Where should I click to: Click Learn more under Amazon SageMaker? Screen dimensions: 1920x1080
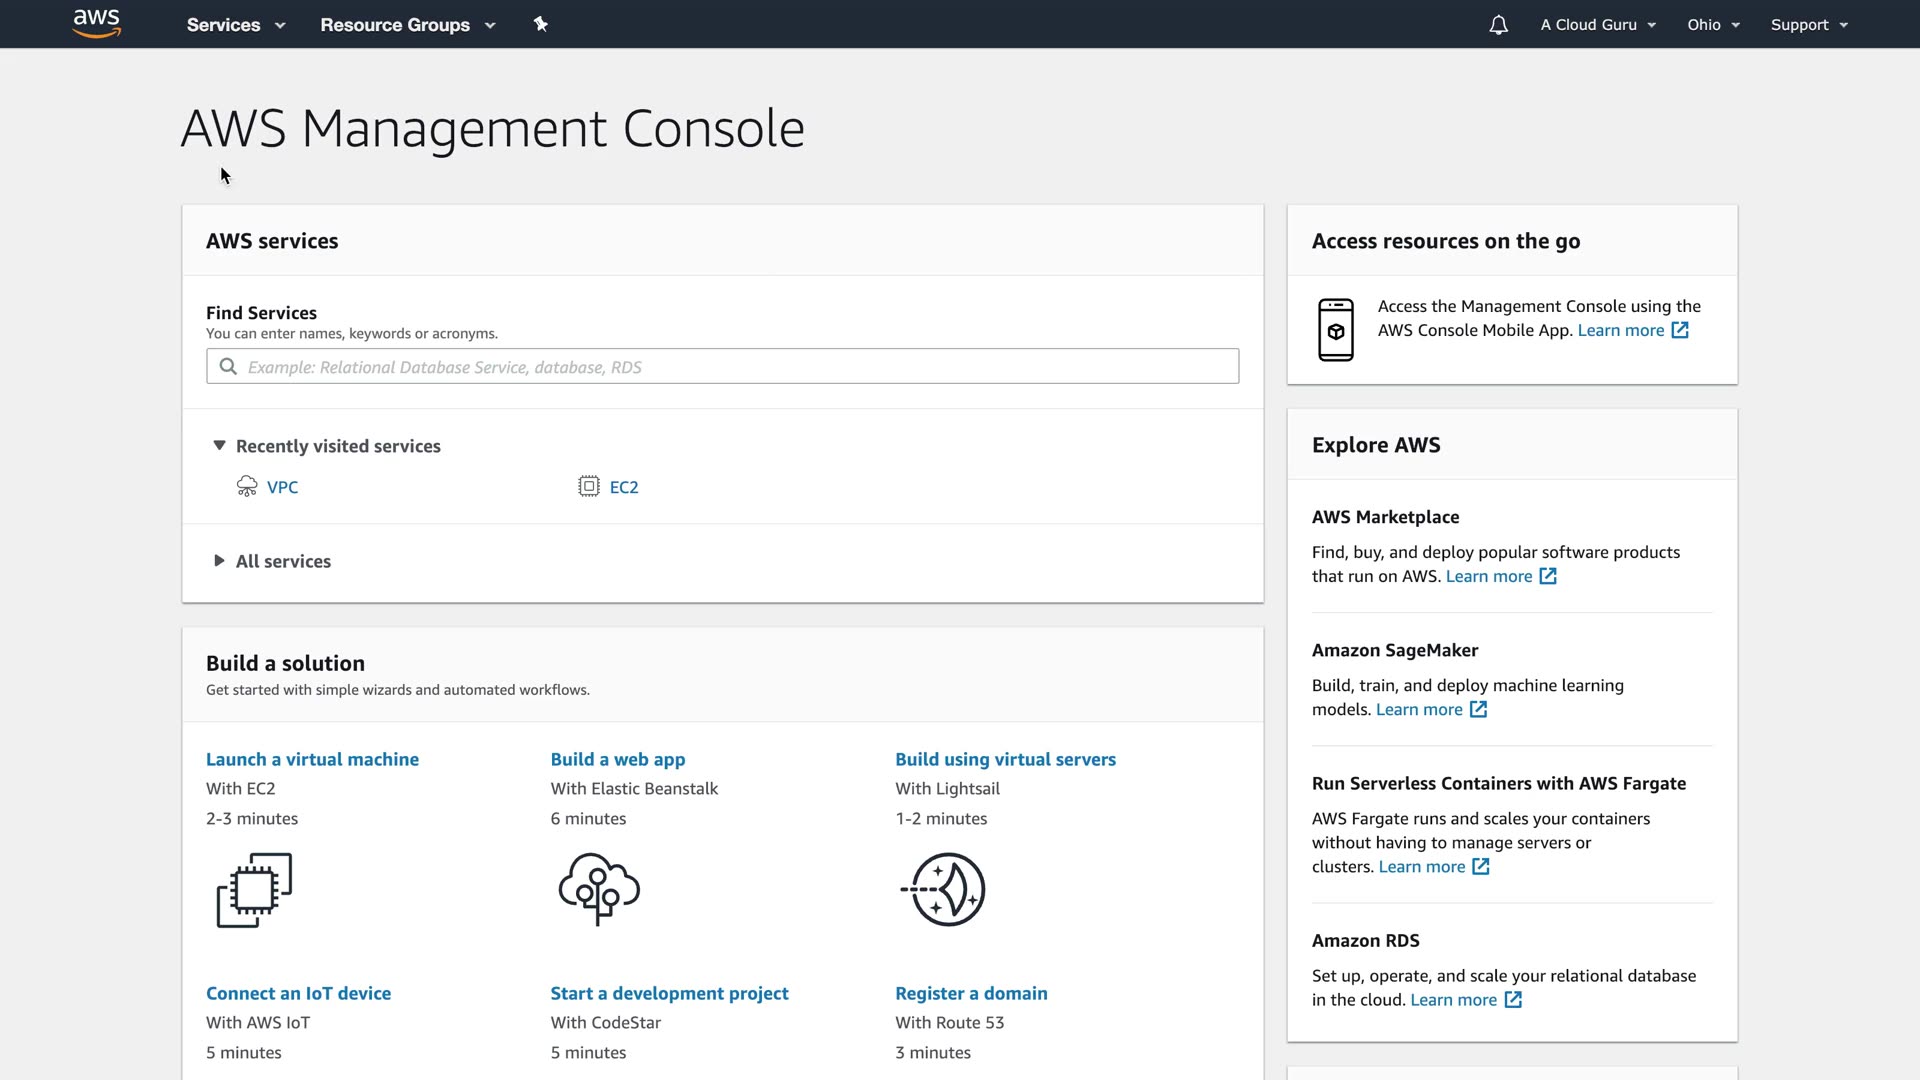coord(1419,709)
